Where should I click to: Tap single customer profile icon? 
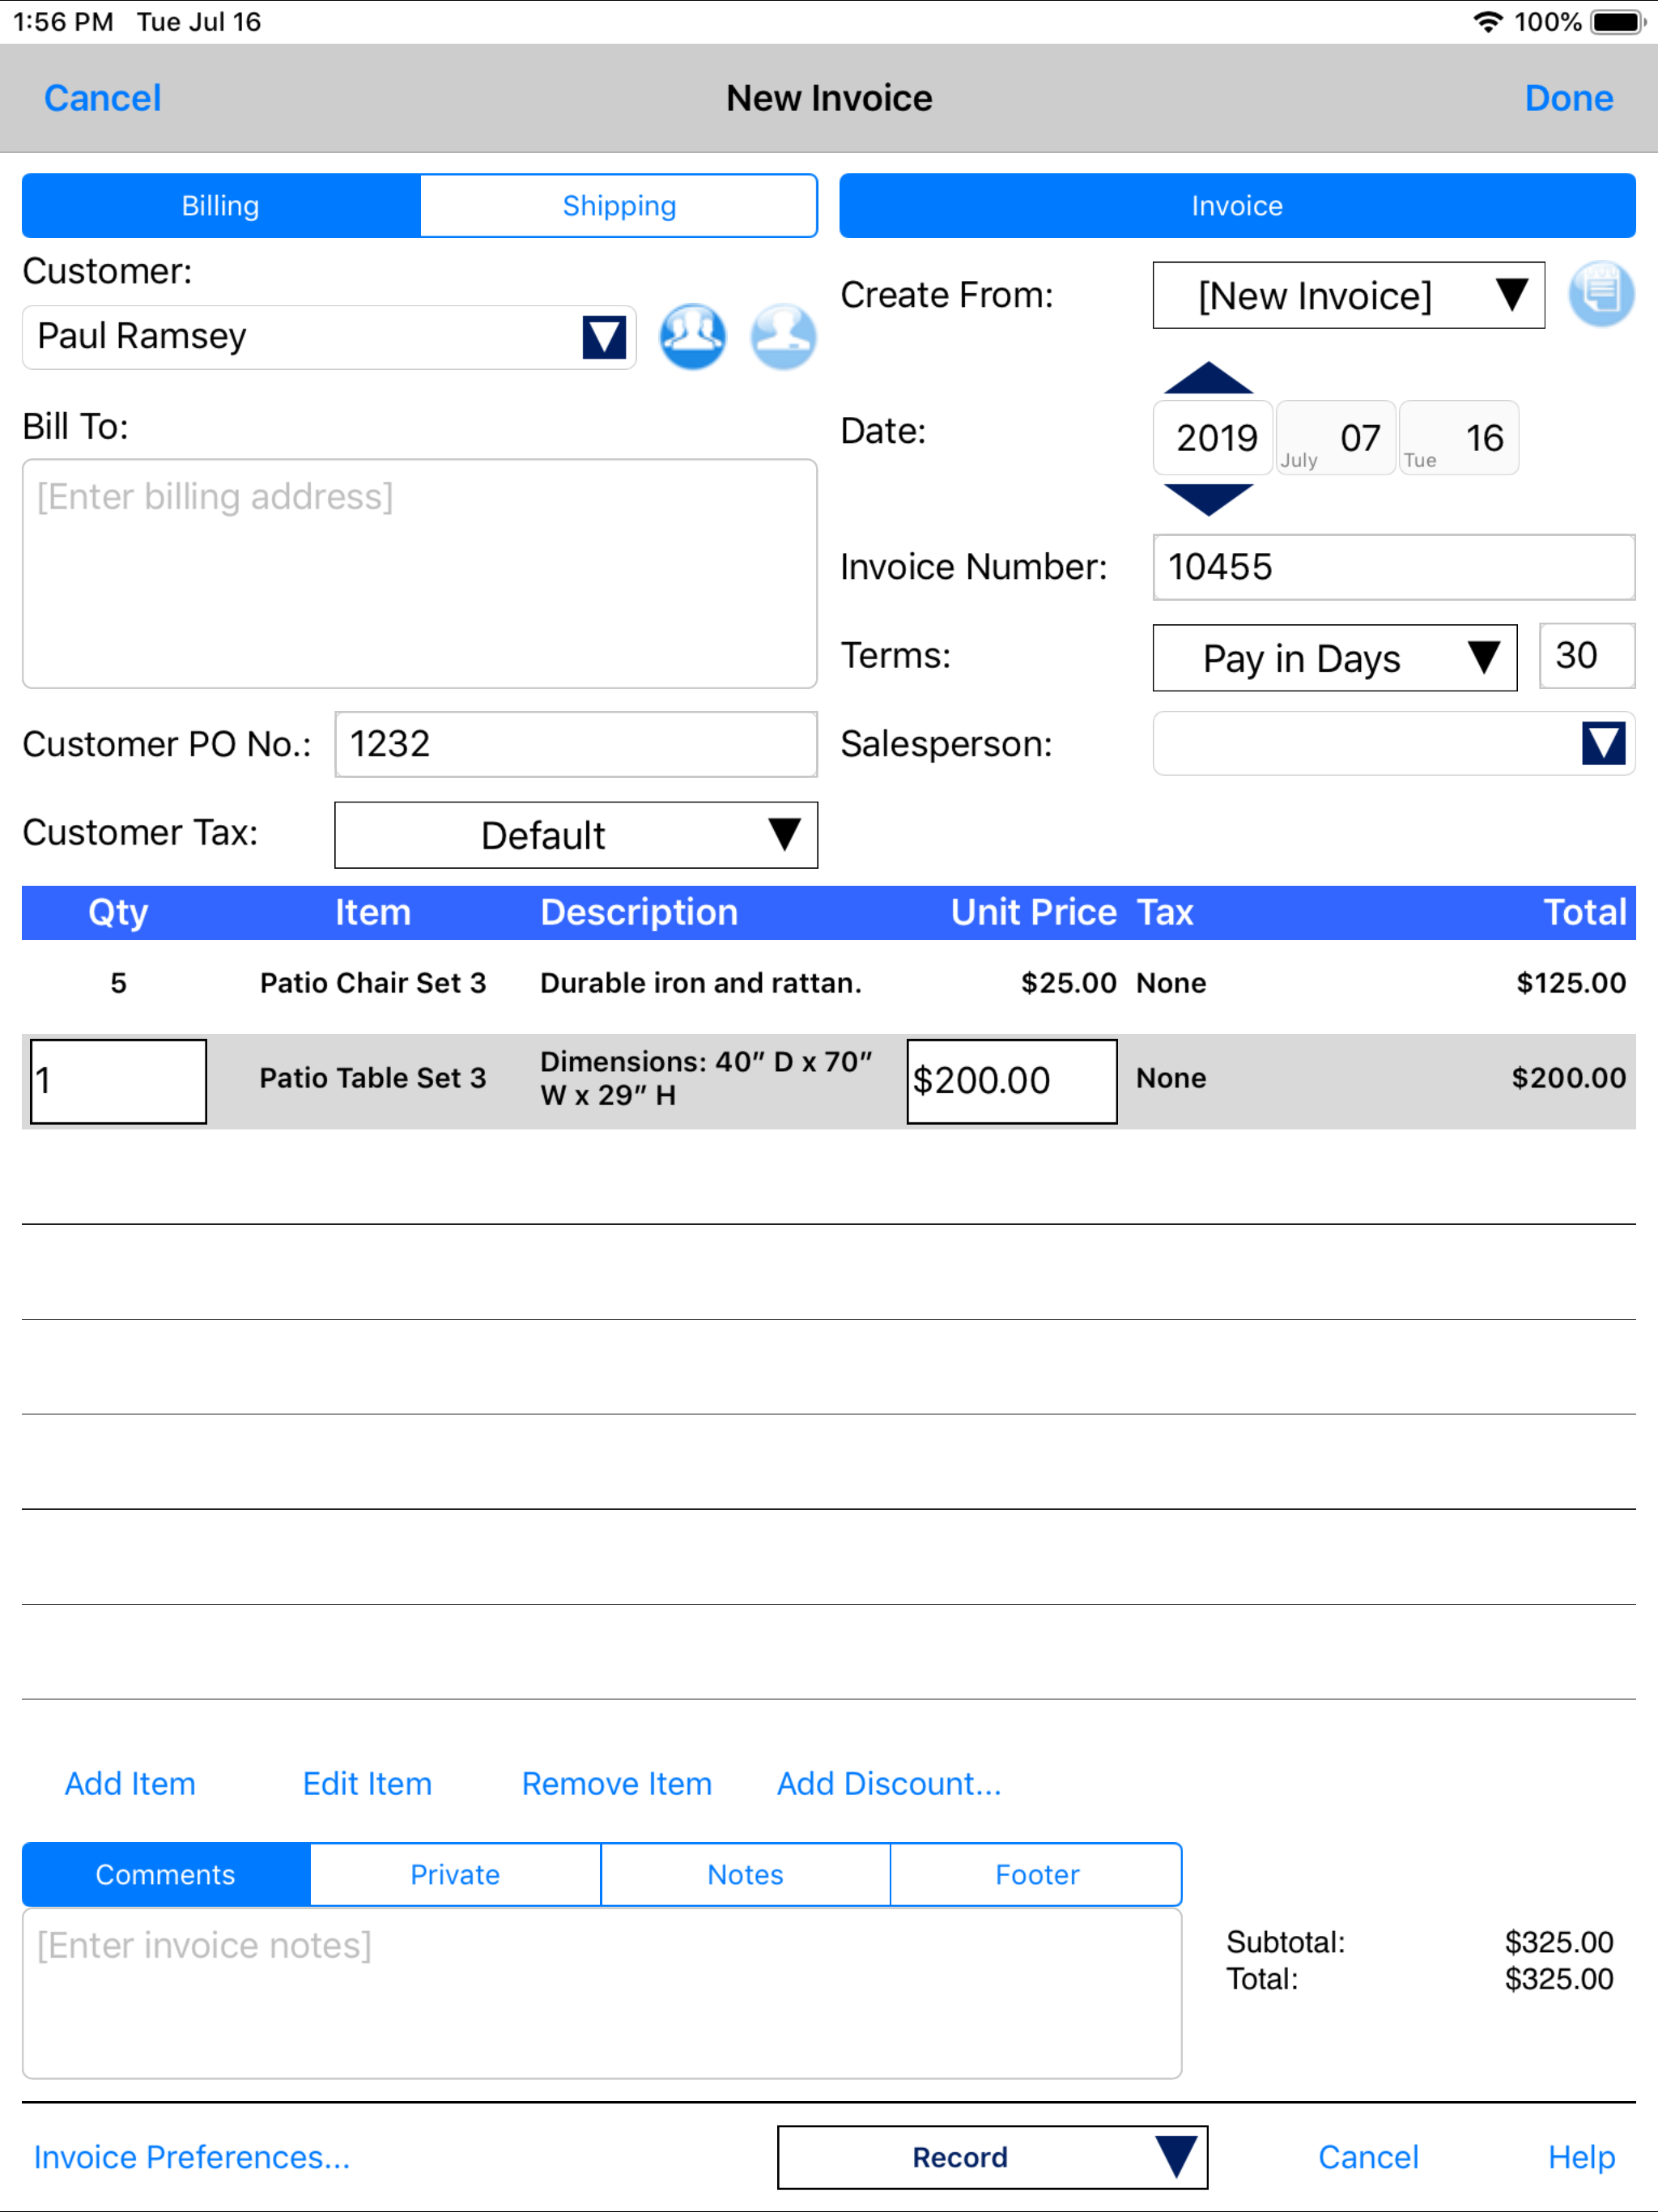[x=783, y=336]
